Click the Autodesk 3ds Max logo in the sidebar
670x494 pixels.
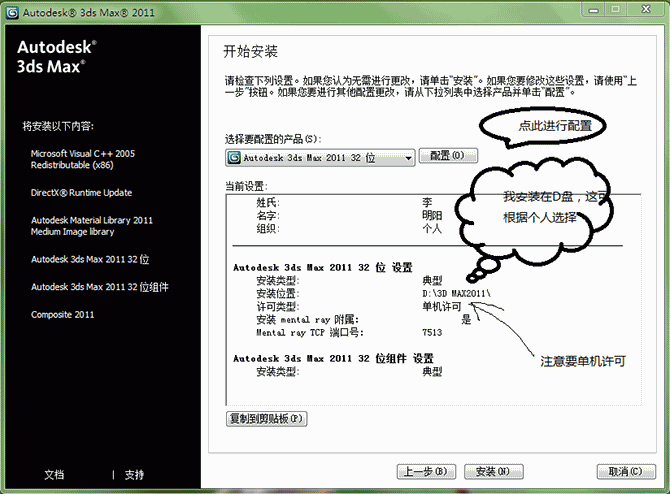tap(56, 57)
